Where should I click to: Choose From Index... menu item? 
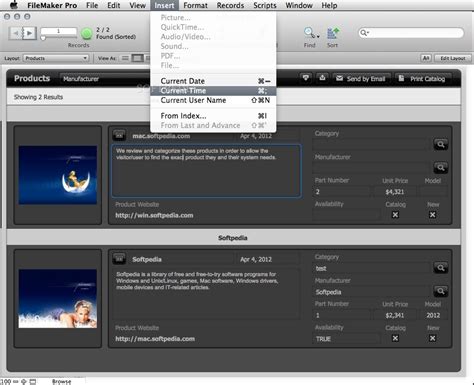(213, 116)
